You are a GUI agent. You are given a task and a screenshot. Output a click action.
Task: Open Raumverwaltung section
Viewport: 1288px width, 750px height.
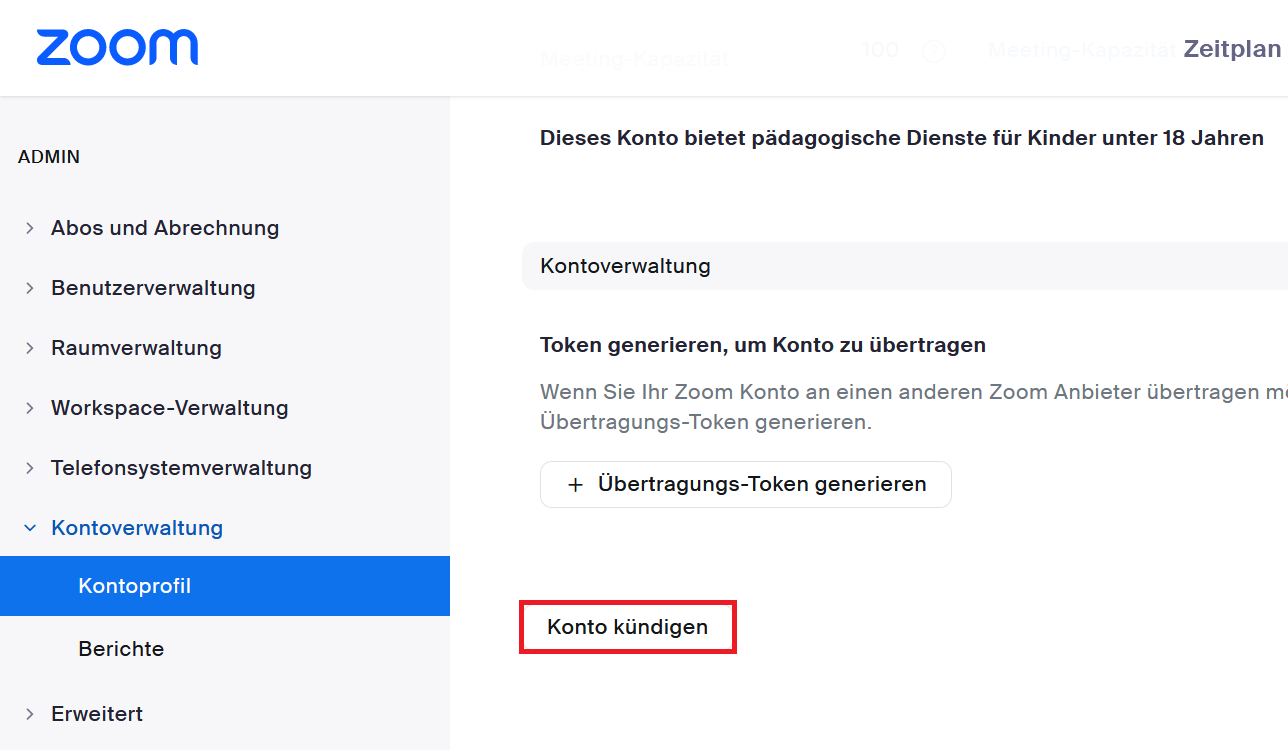136,348
